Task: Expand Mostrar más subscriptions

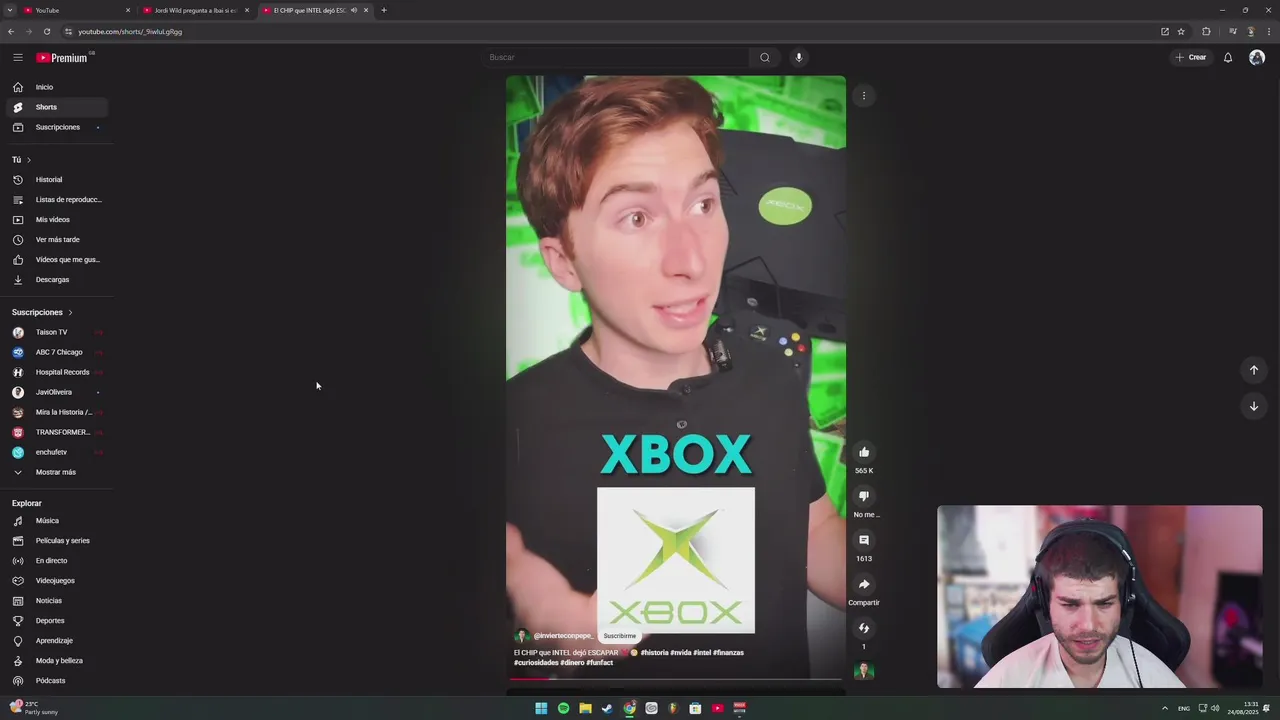Action: click(57, 472)
